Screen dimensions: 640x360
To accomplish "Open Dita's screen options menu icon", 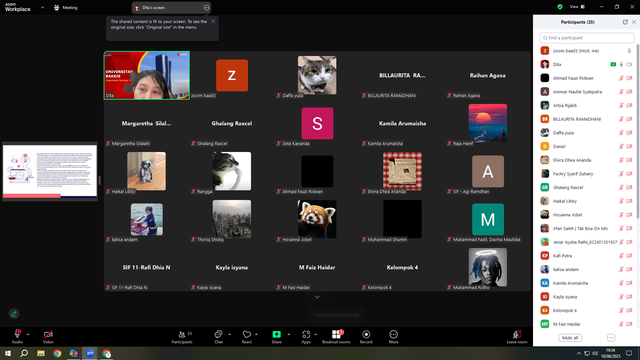I will pos(207,7).
